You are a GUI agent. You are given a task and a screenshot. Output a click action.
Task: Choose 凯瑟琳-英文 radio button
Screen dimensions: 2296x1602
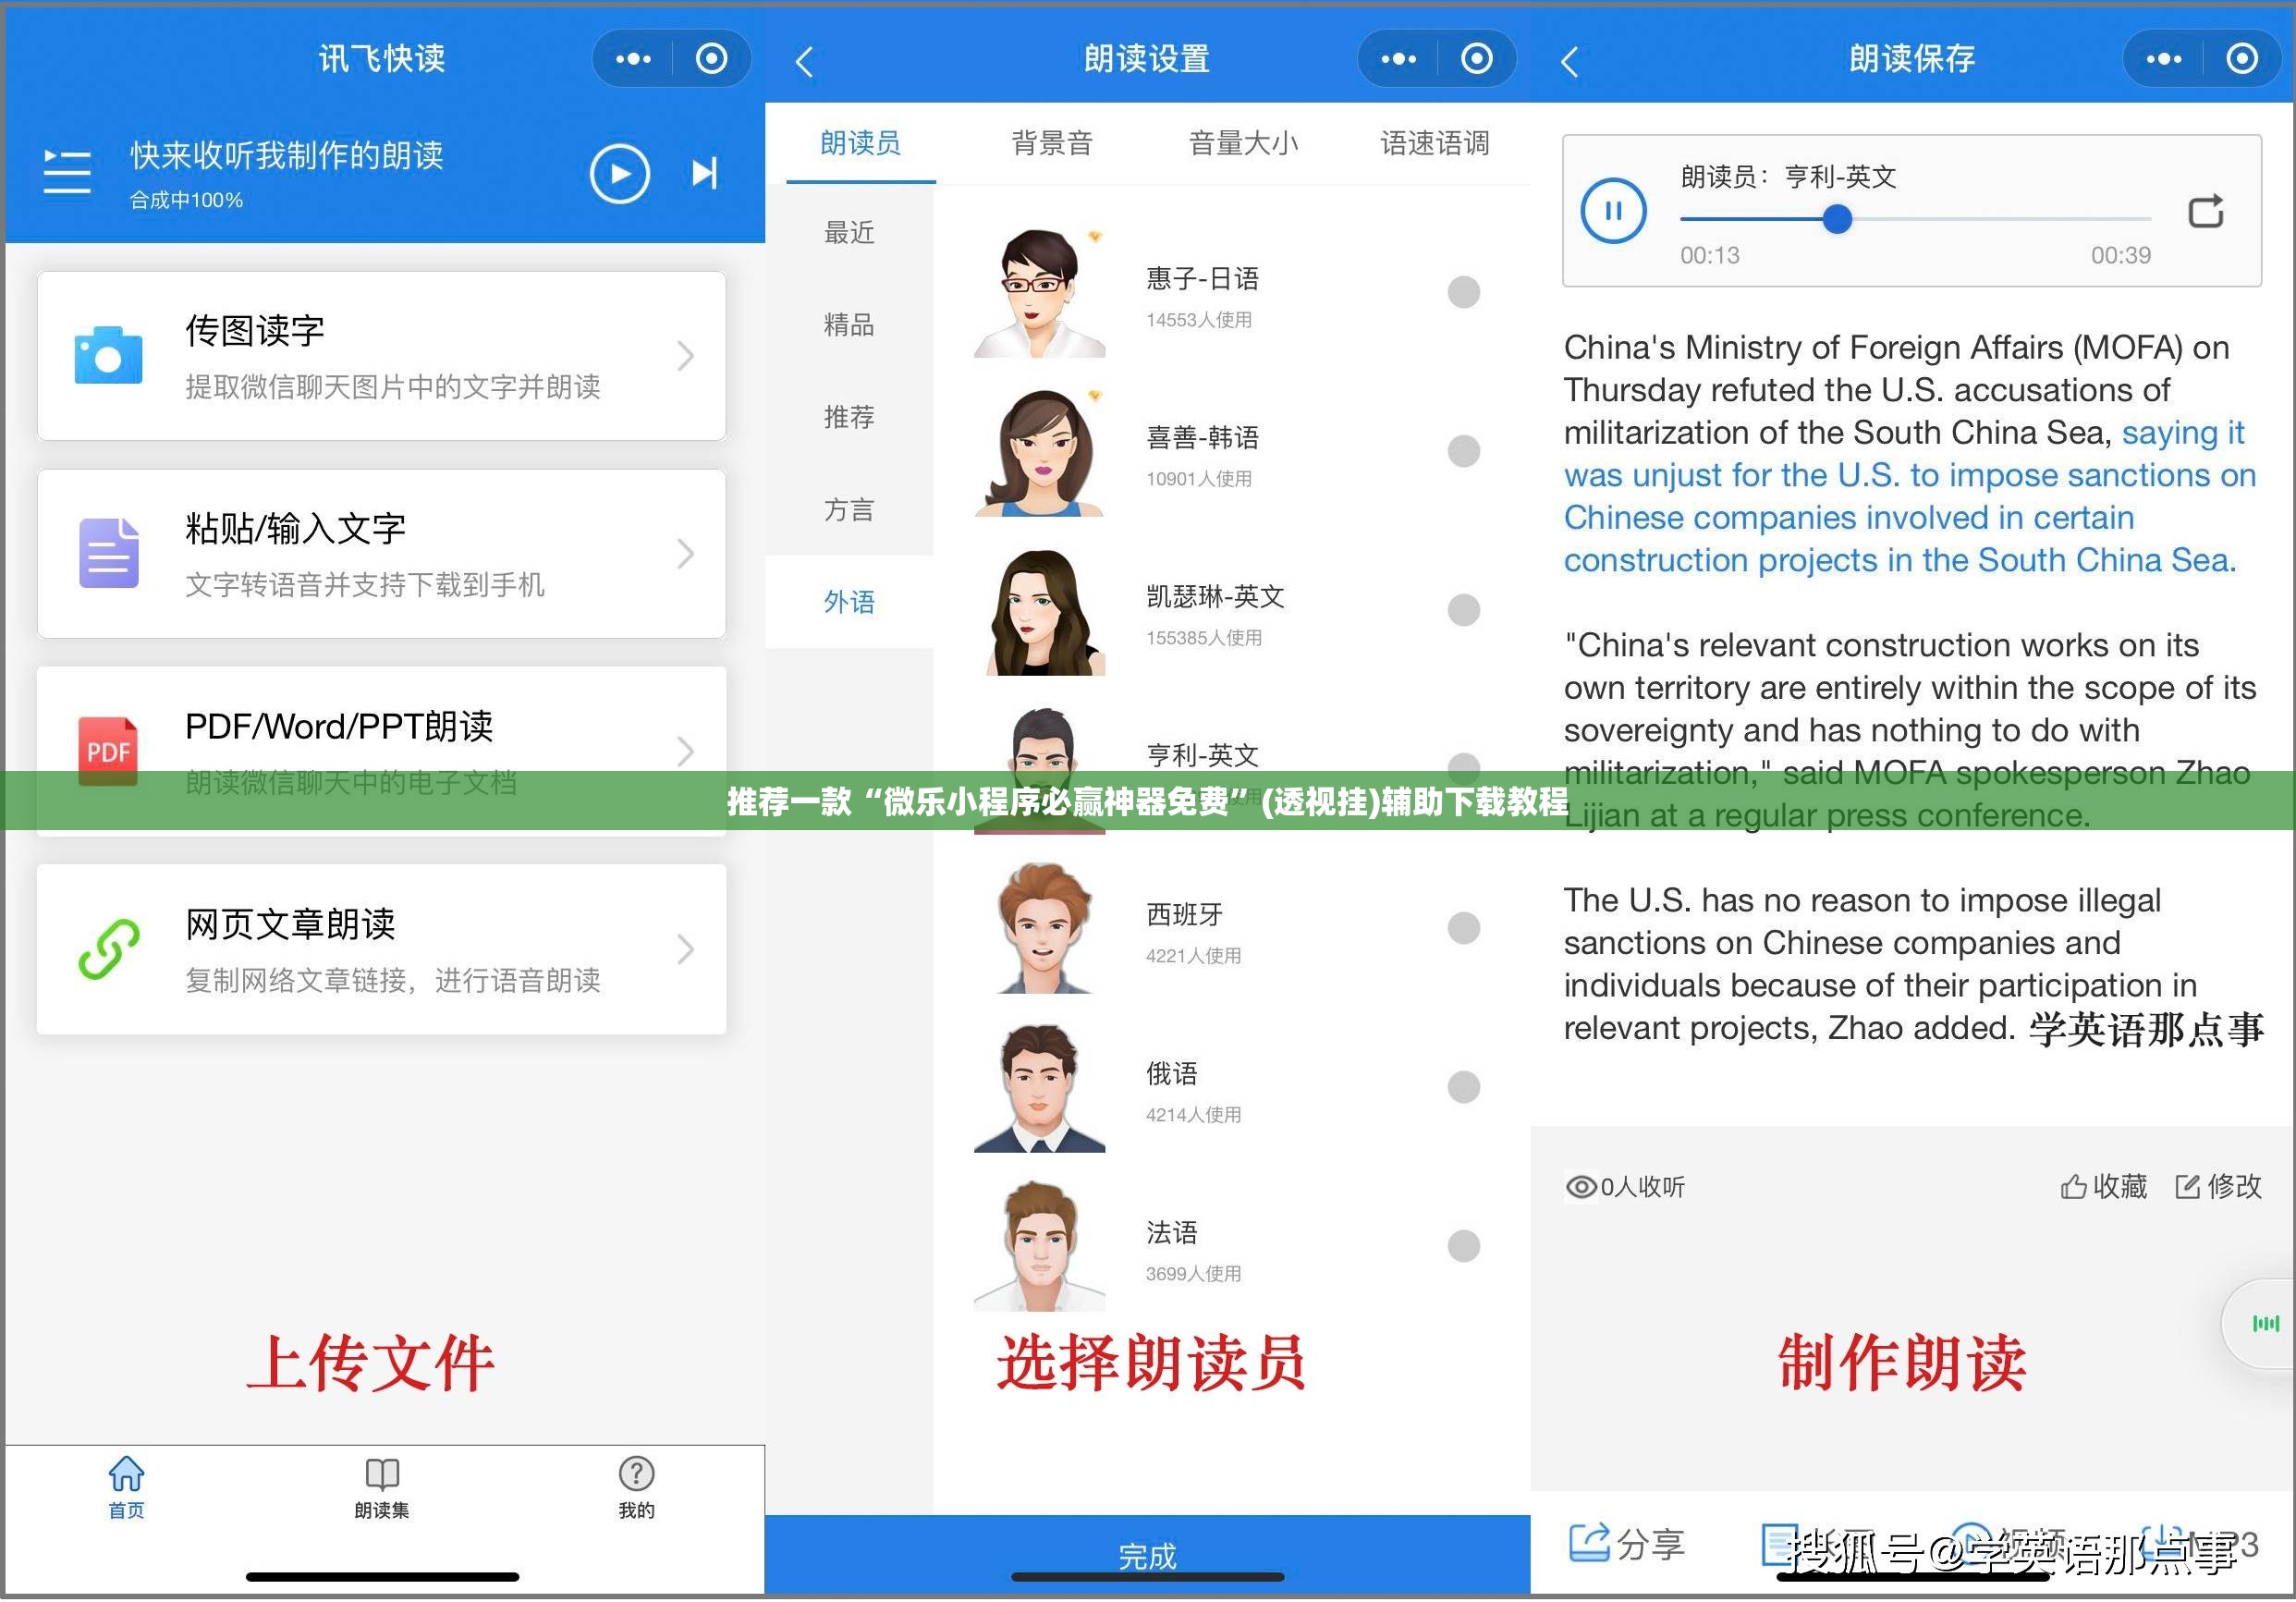tap(1463, 610)
